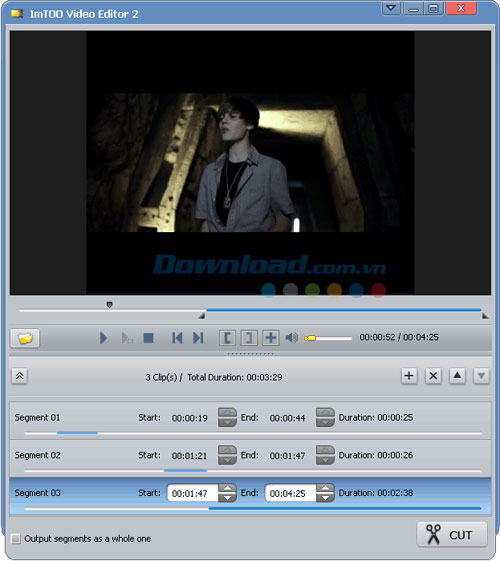Click the 00:00:52 / 00:04:25 time display
The width and height of the screenshot is (500, 561).
(x=399, y=337)
